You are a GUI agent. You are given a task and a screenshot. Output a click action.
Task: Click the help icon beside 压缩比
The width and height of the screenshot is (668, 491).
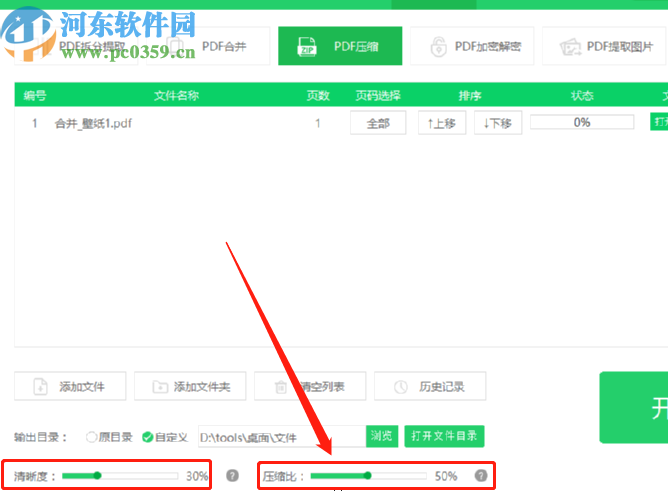[481, 476]
